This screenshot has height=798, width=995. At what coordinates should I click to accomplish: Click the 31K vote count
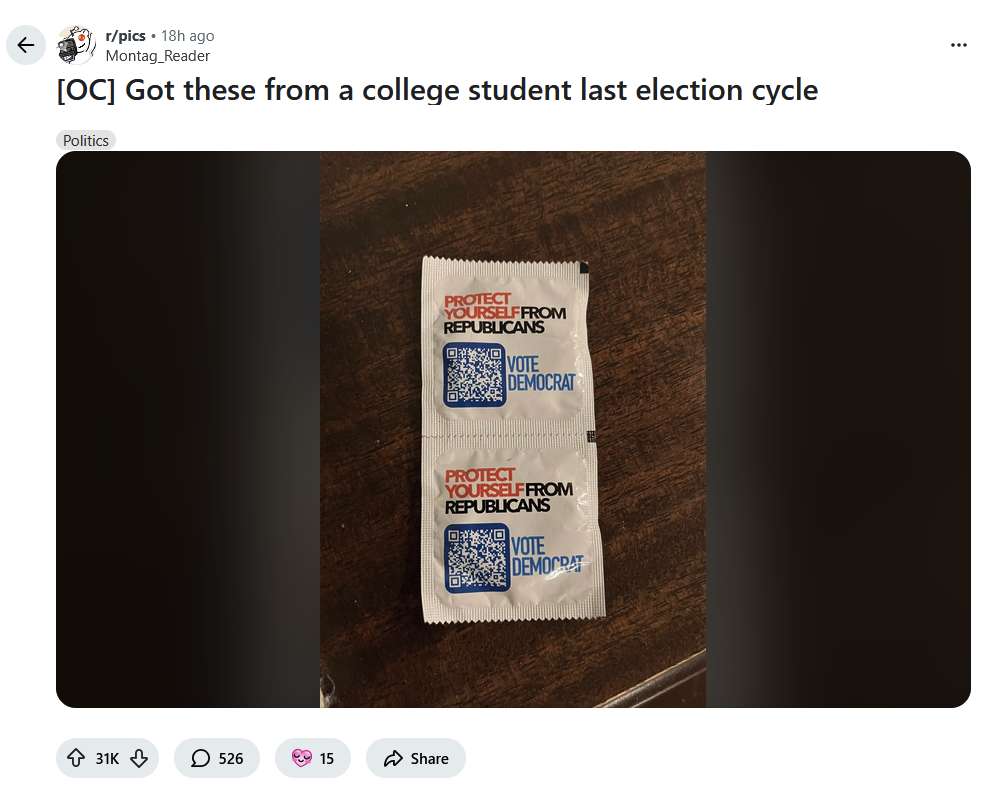(107, 759)
